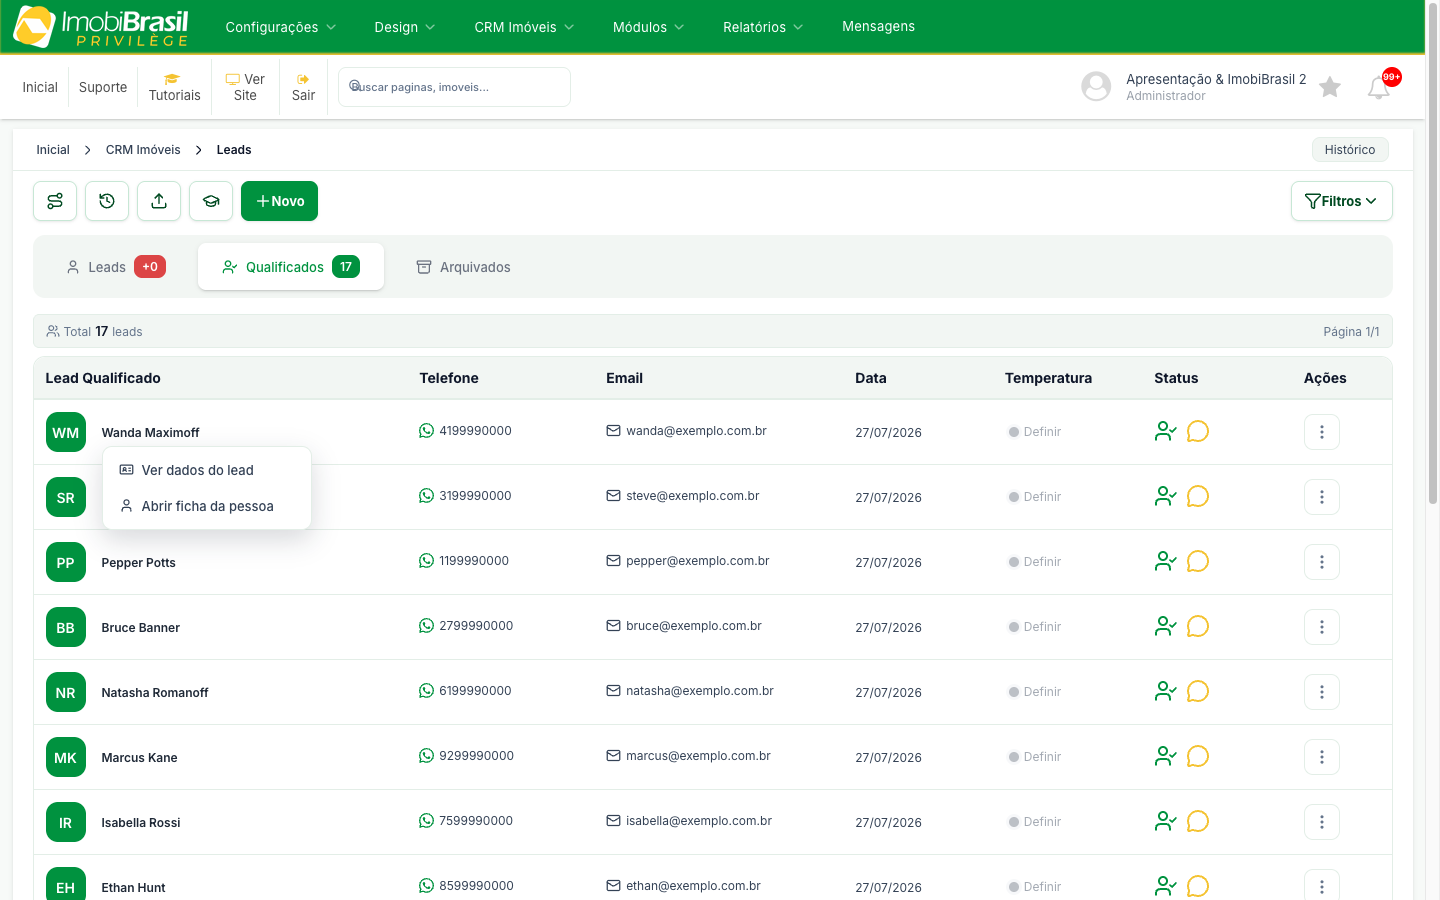
Task: Open actions menu for Isabella Rossi
Action: [1322, 822]
